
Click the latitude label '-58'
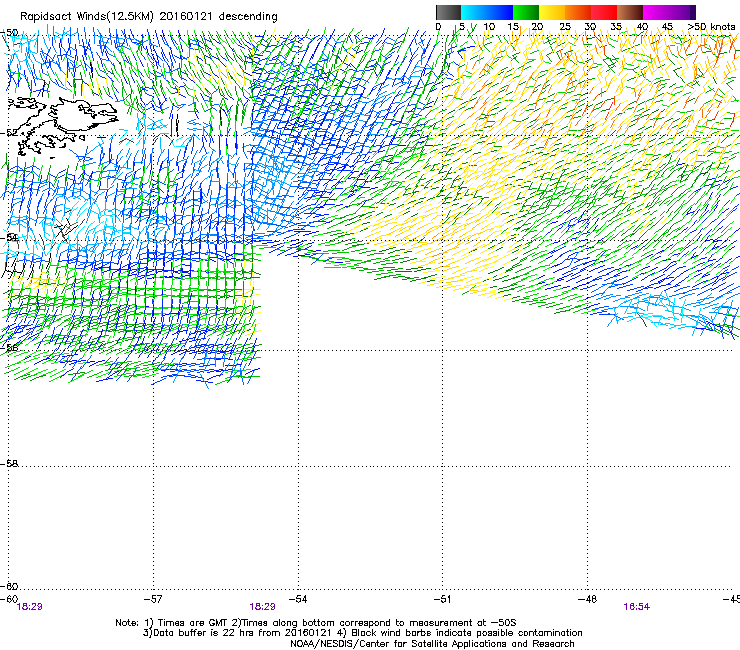point(9,464)
